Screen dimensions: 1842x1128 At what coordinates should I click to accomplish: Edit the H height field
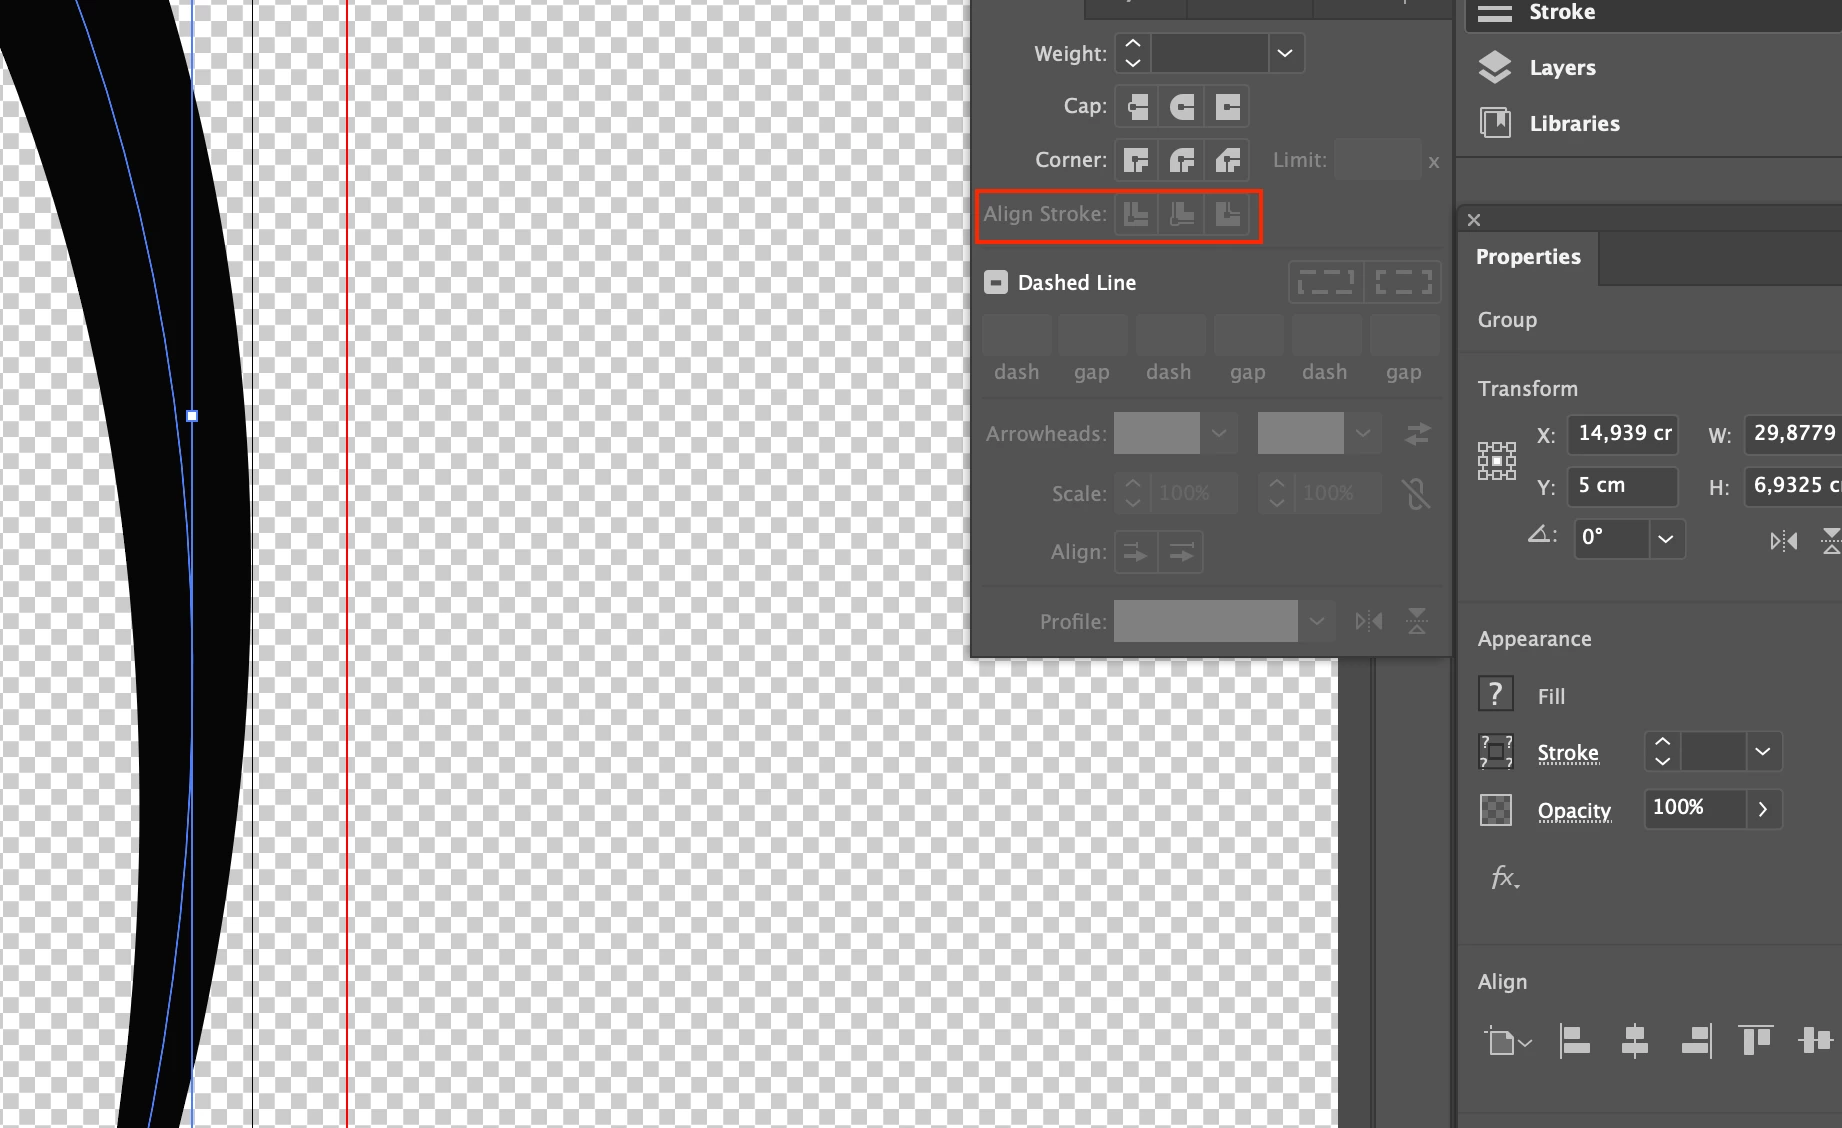tap(1792, 485)
